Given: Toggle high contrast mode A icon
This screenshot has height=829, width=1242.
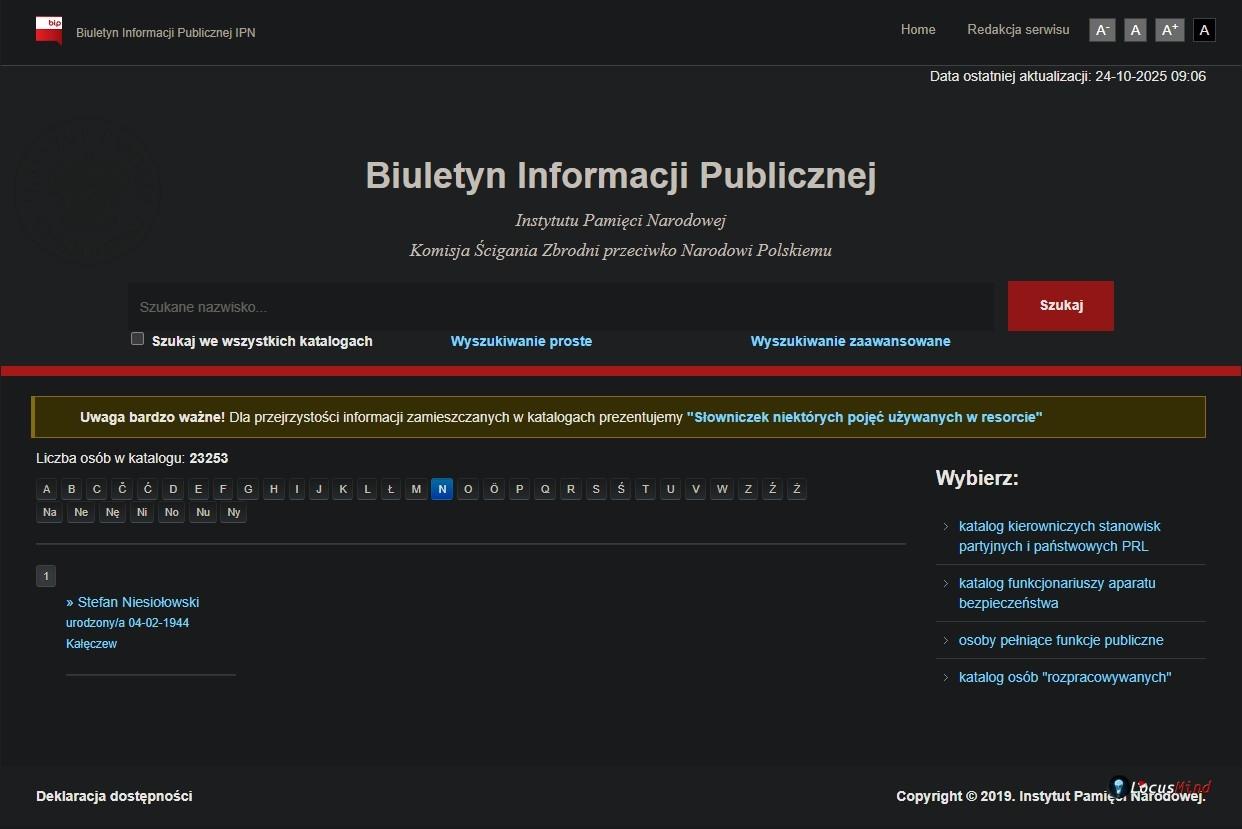Looking at the screenshot, I should pos(1204,30).
